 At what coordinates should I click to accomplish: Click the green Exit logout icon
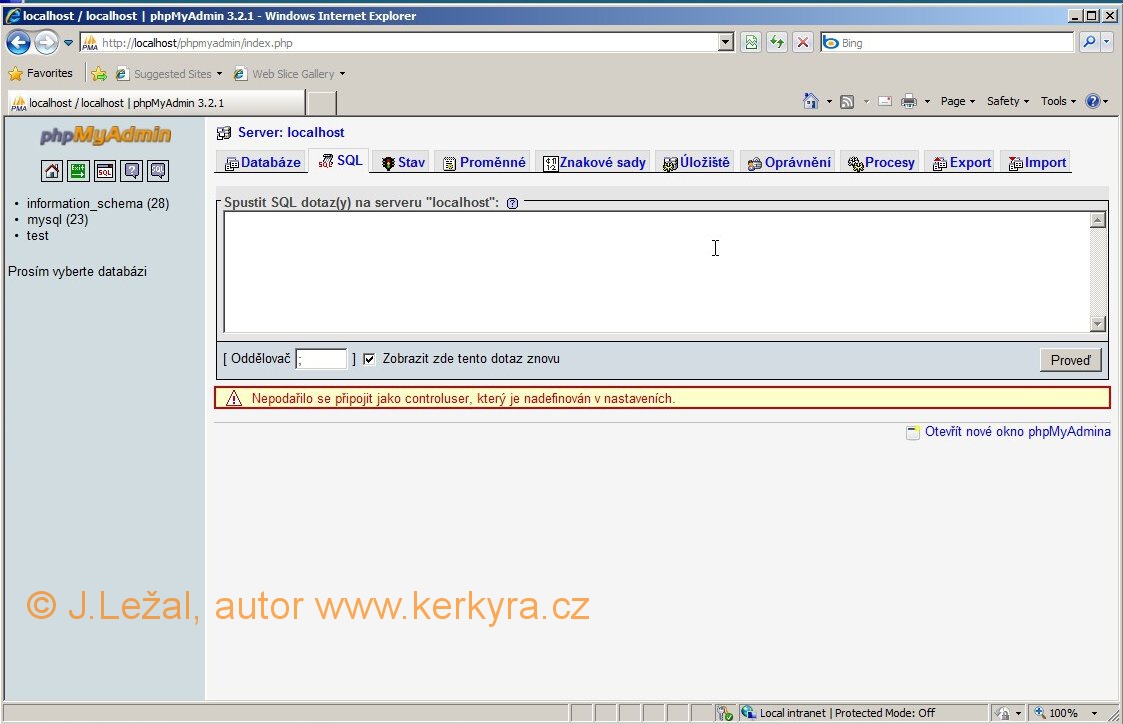(78, 171)
